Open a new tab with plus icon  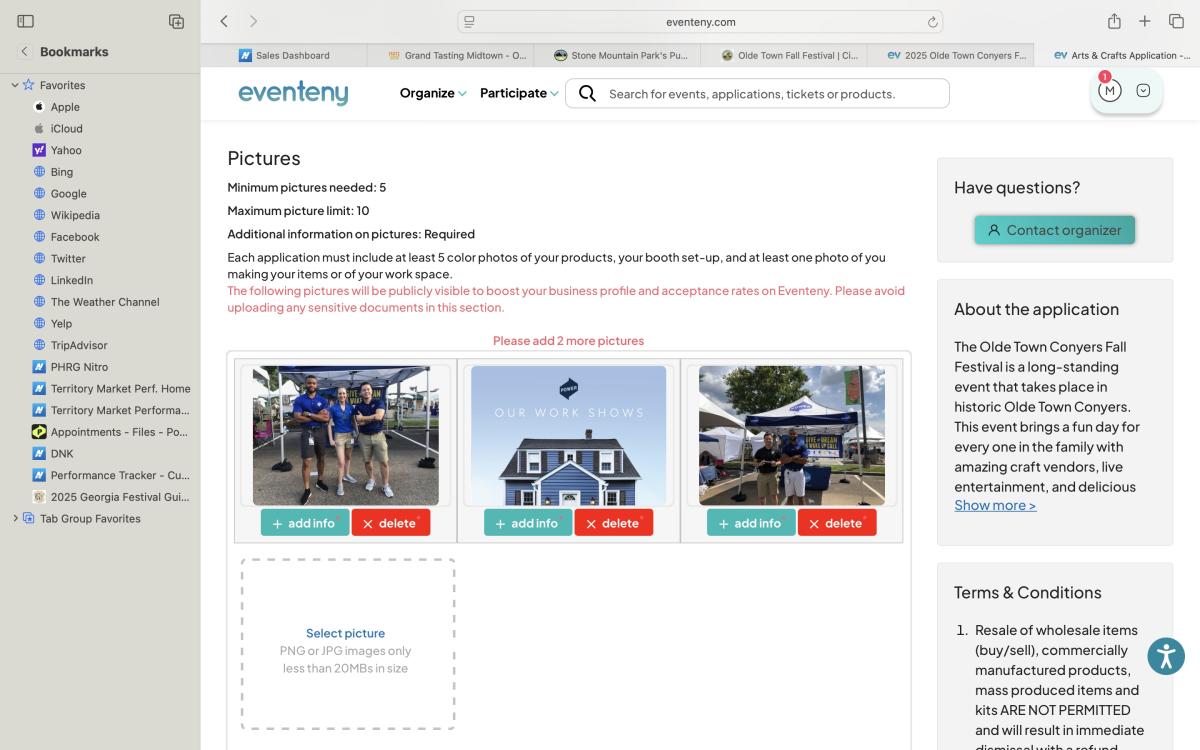[1145, 21]
